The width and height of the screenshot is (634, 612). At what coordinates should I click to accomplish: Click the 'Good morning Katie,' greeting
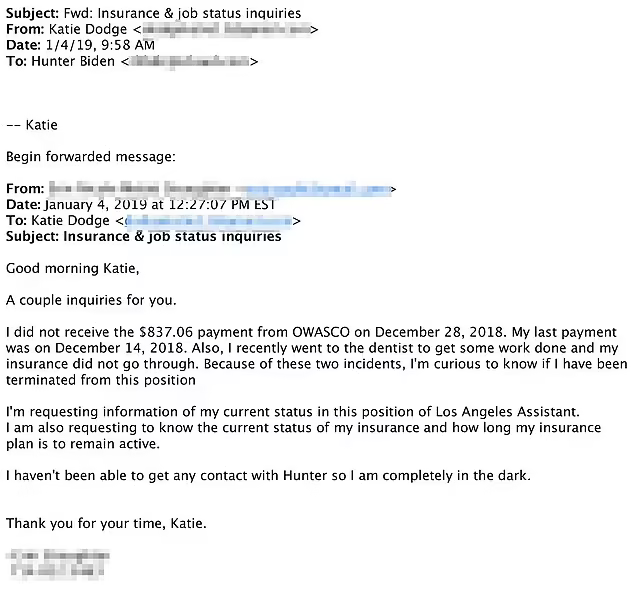pyautogui.click(x=72, y=268)
